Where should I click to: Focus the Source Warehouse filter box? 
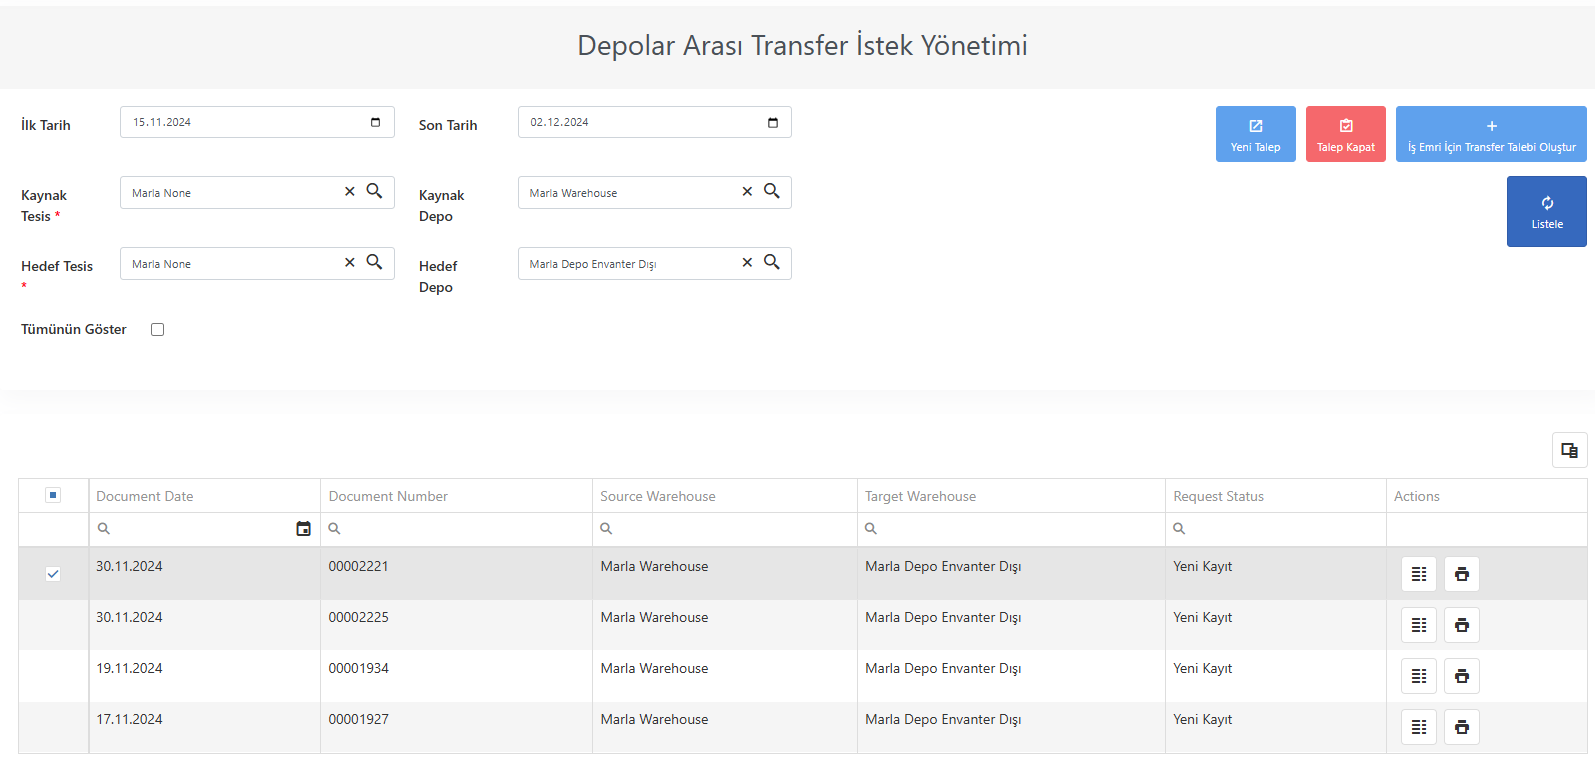coord(725,529)
